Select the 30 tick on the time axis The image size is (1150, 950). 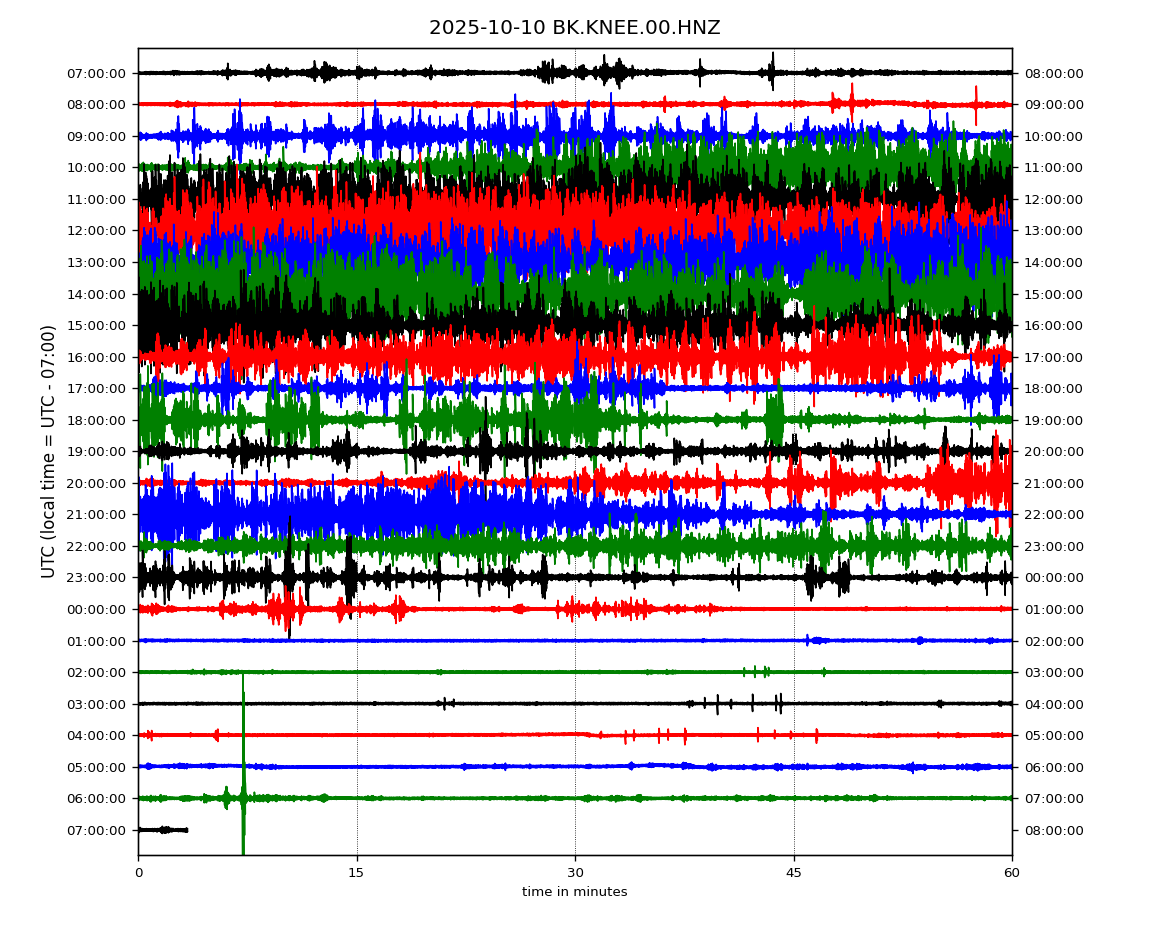pyautogui.click(x=575, y=873)
